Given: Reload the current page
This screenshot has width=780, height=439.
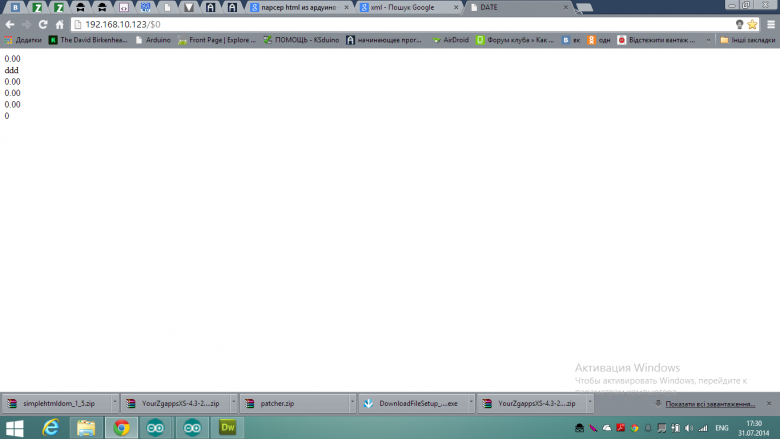Looking at the screenshot, I should [43, 24].
